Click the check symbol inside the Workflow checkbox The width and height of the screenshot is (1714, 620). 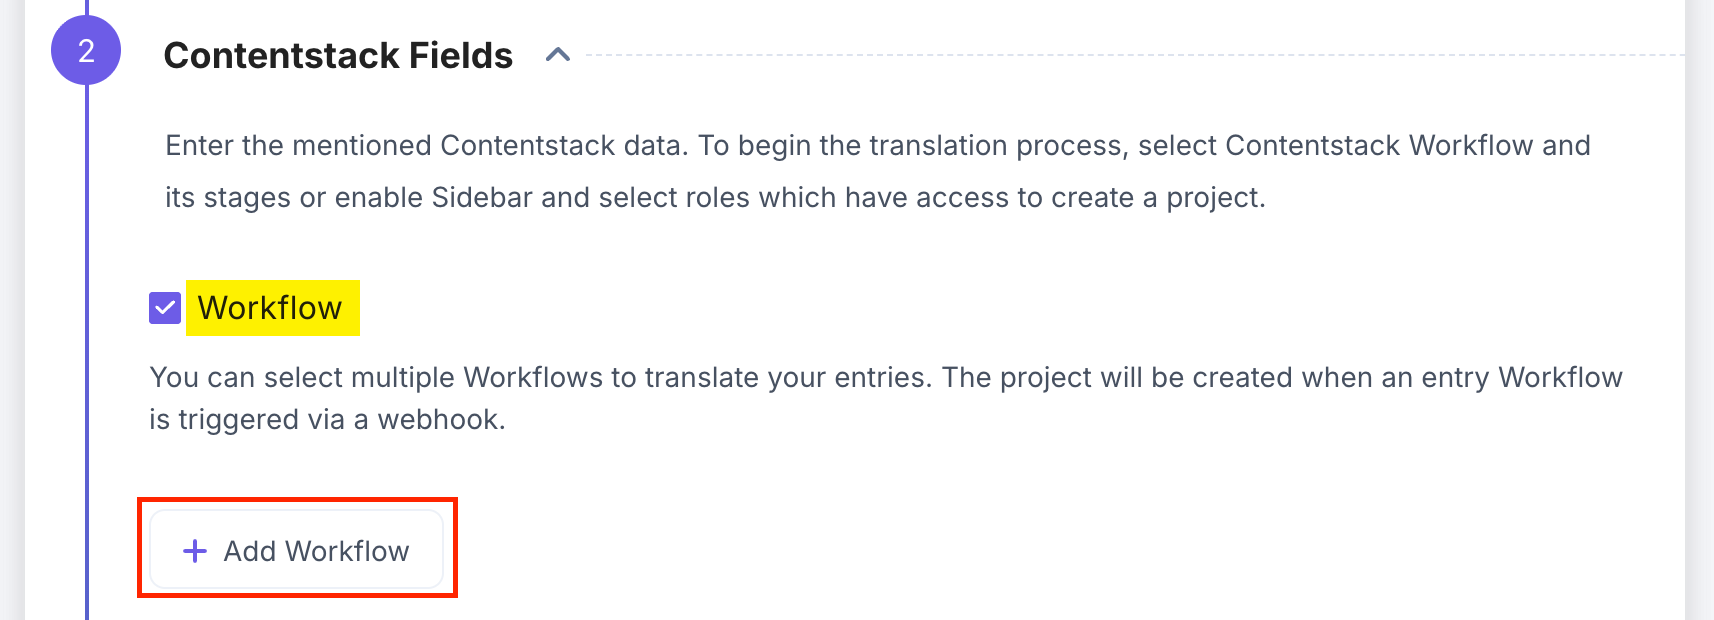pyautogui.click(x=164, y=308)
